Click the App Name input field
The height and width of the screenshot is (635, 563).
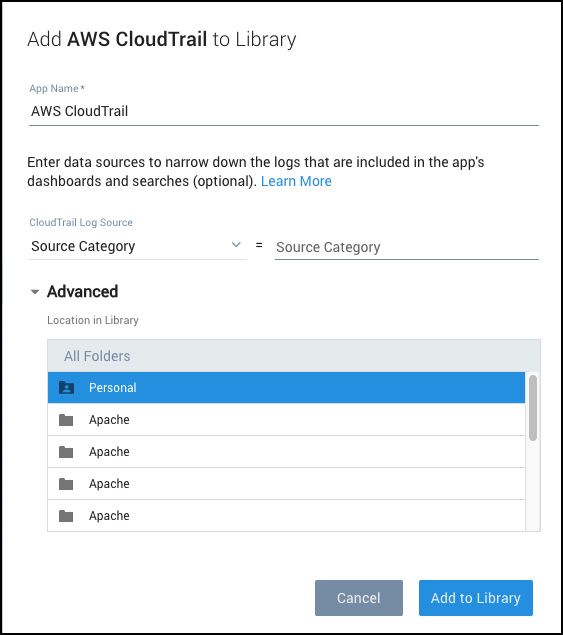pyautogui.click(x=284, y=111)
